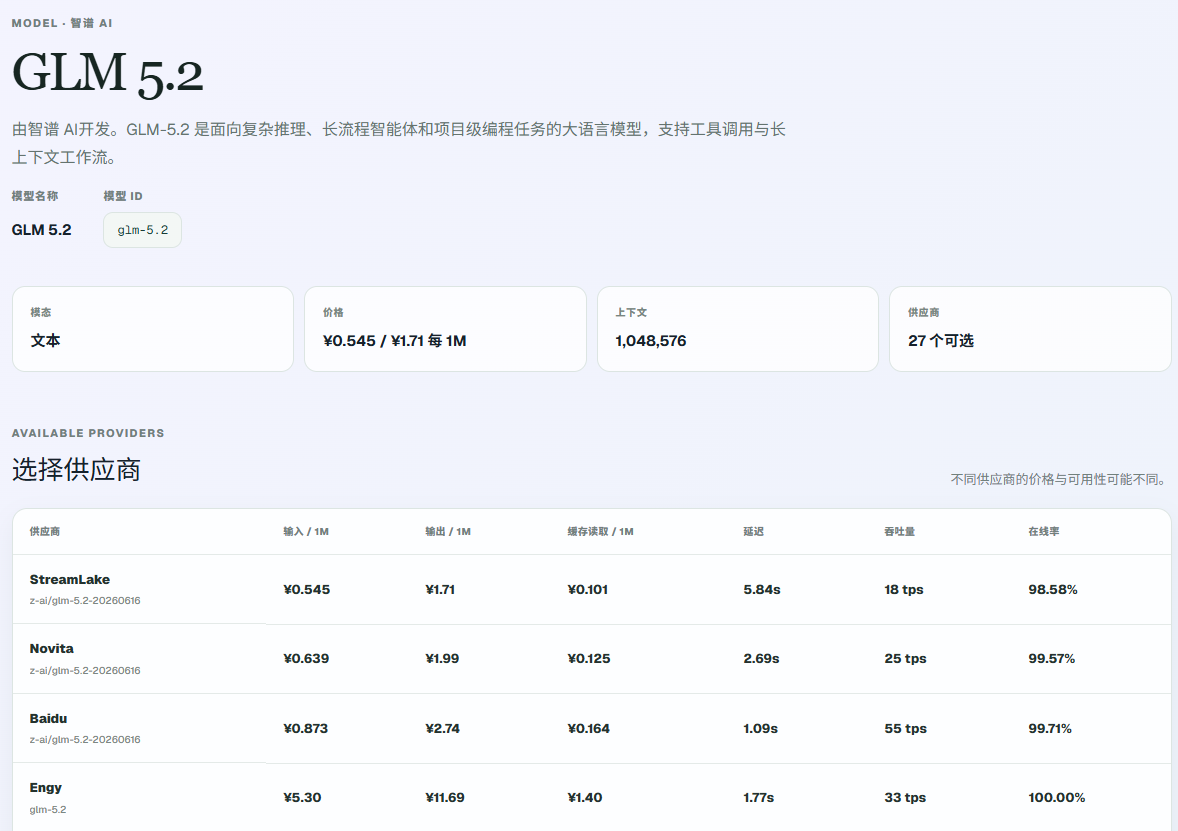
Task: Click Baidu uptime 99.71%
Action: pos(1050,729)
